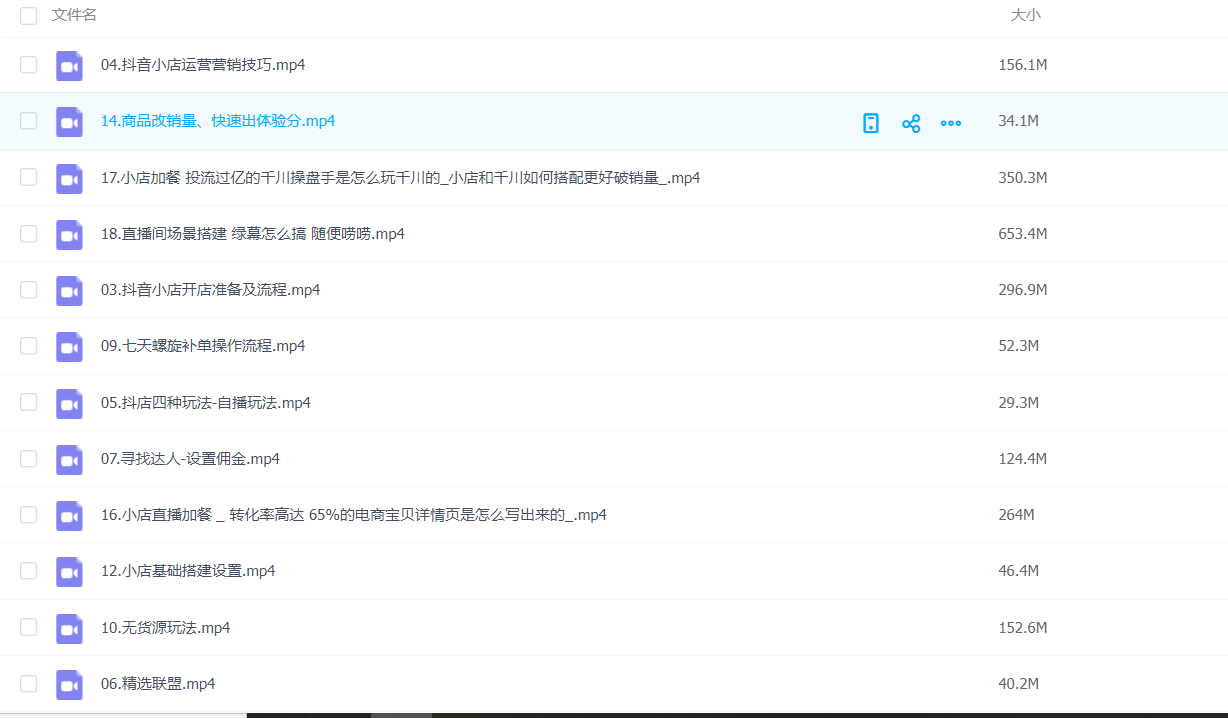This screenshot has width=1228, height=718.
Task: Click the 653.4M size value
Action: point(1023,234)
